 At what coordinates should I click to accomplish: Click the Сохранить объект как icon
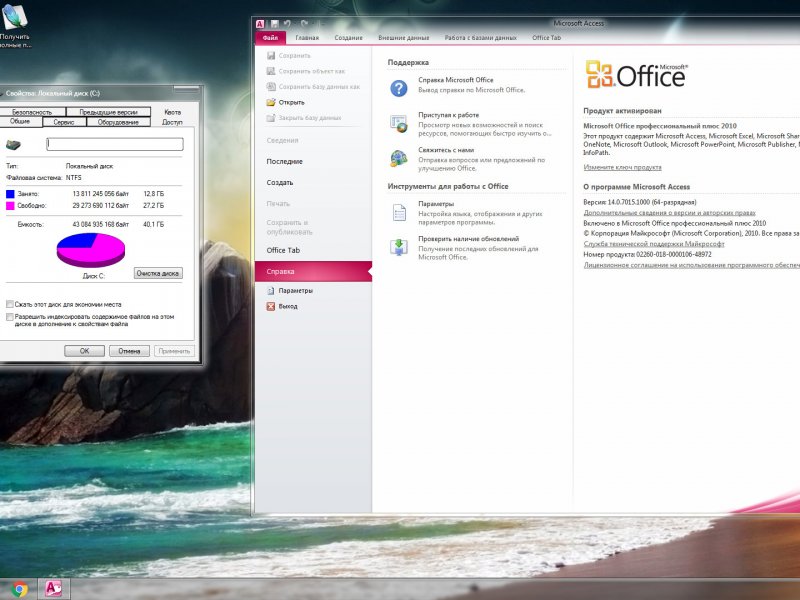[x=271, y=71]
